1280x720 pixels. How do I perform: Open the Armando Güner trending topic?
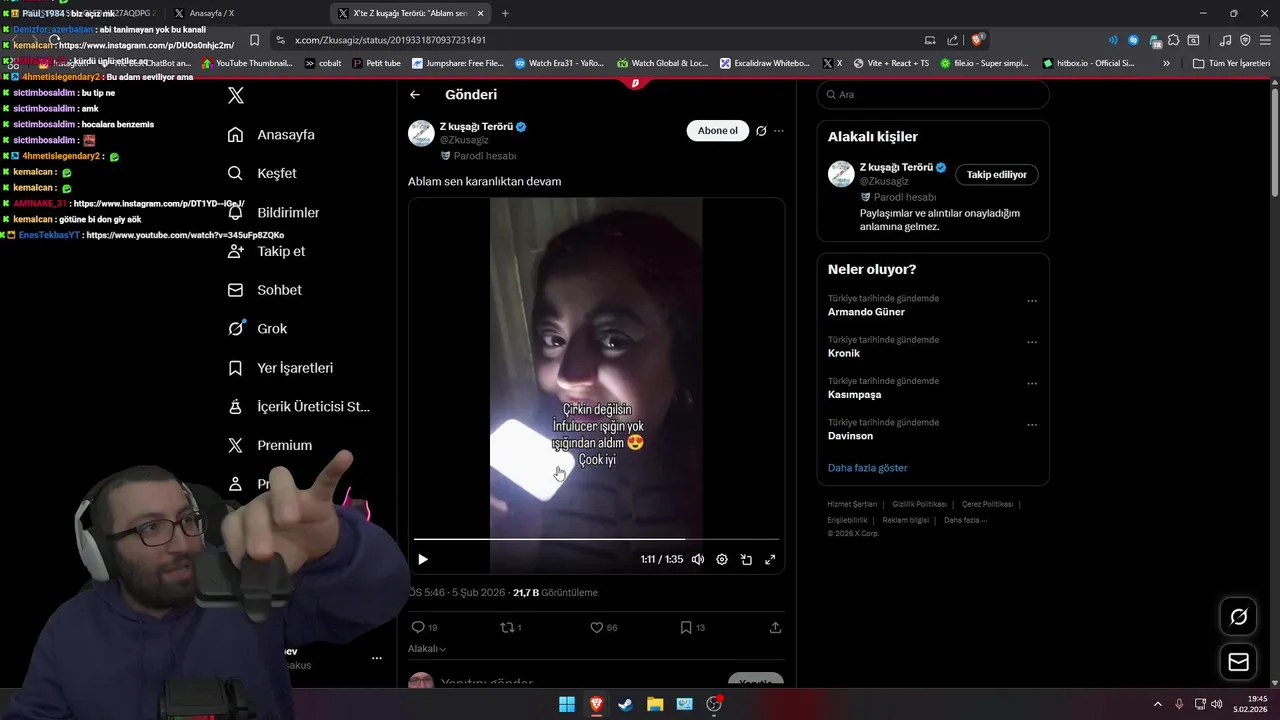tap(866, 312)
